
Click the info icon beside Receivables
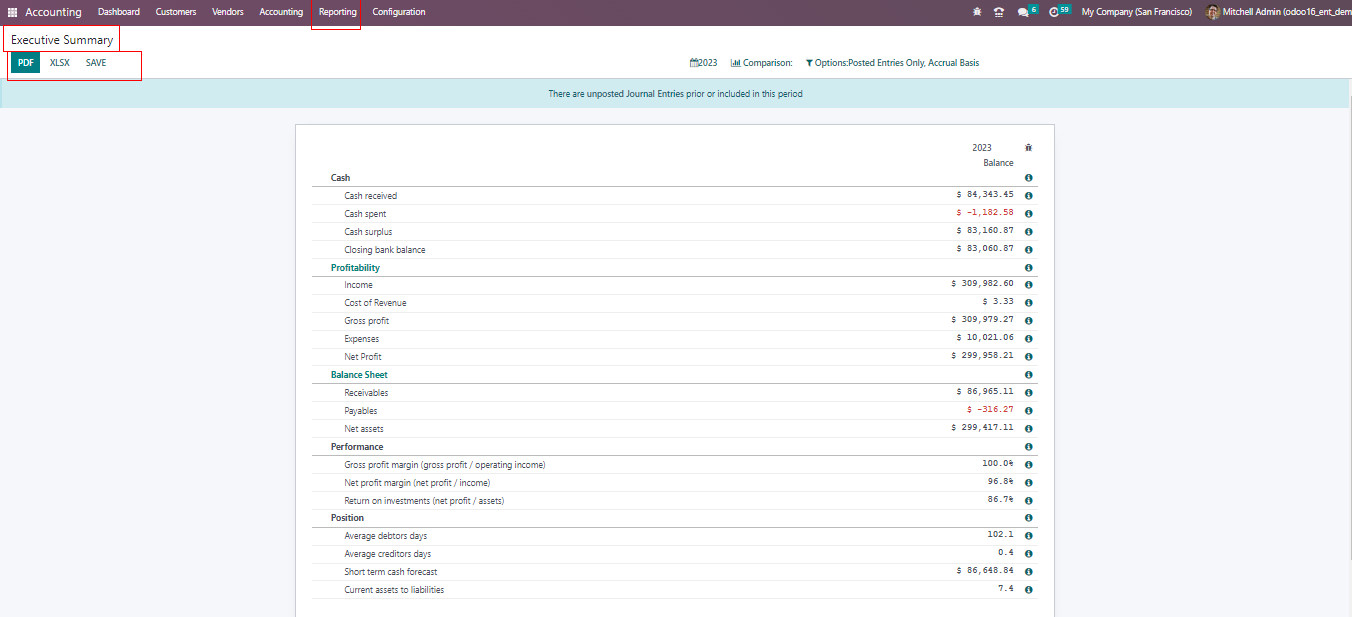point(1028,393)
